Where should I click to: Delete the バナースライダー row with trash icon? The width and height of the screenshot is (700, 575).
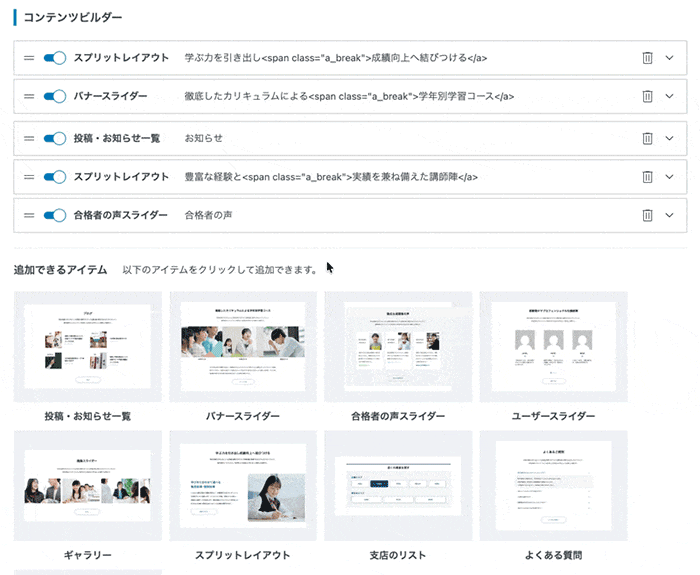(x=647, y=97)
